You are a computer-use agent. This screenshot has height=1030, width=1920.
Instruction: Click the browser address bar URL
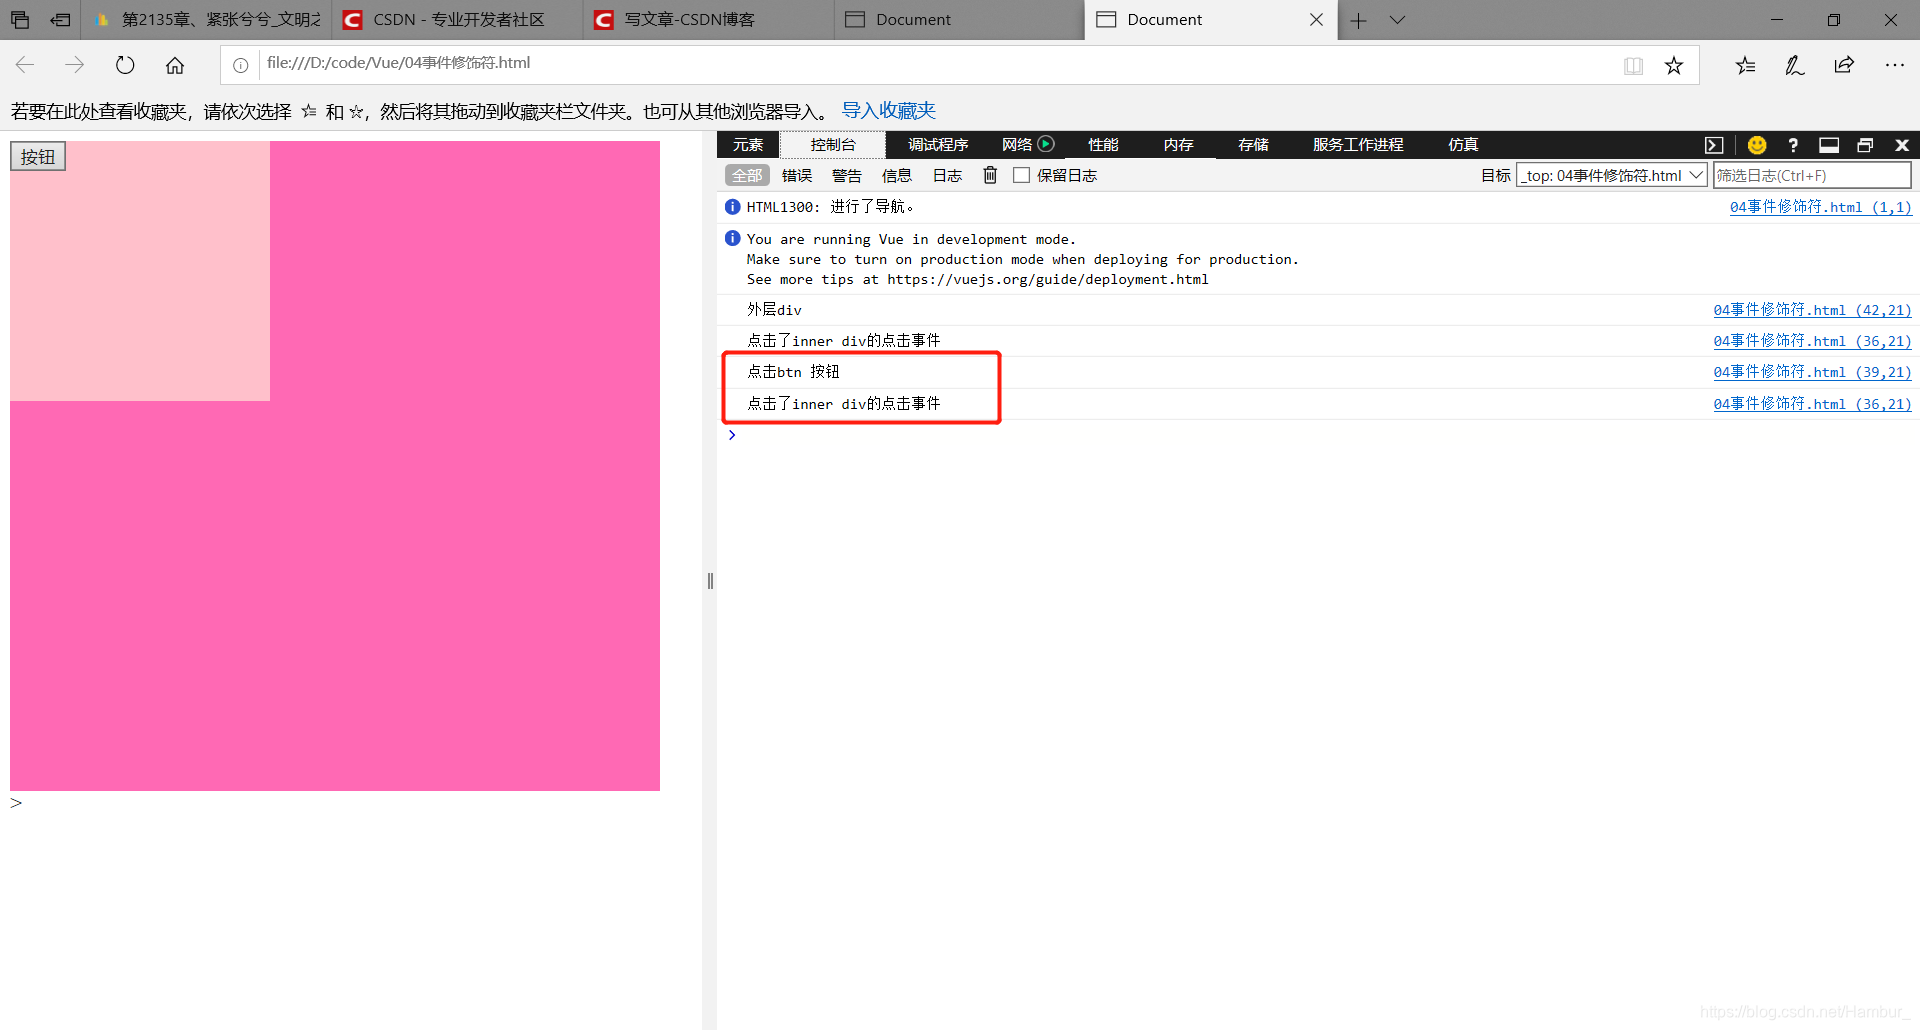click(398, 63)
